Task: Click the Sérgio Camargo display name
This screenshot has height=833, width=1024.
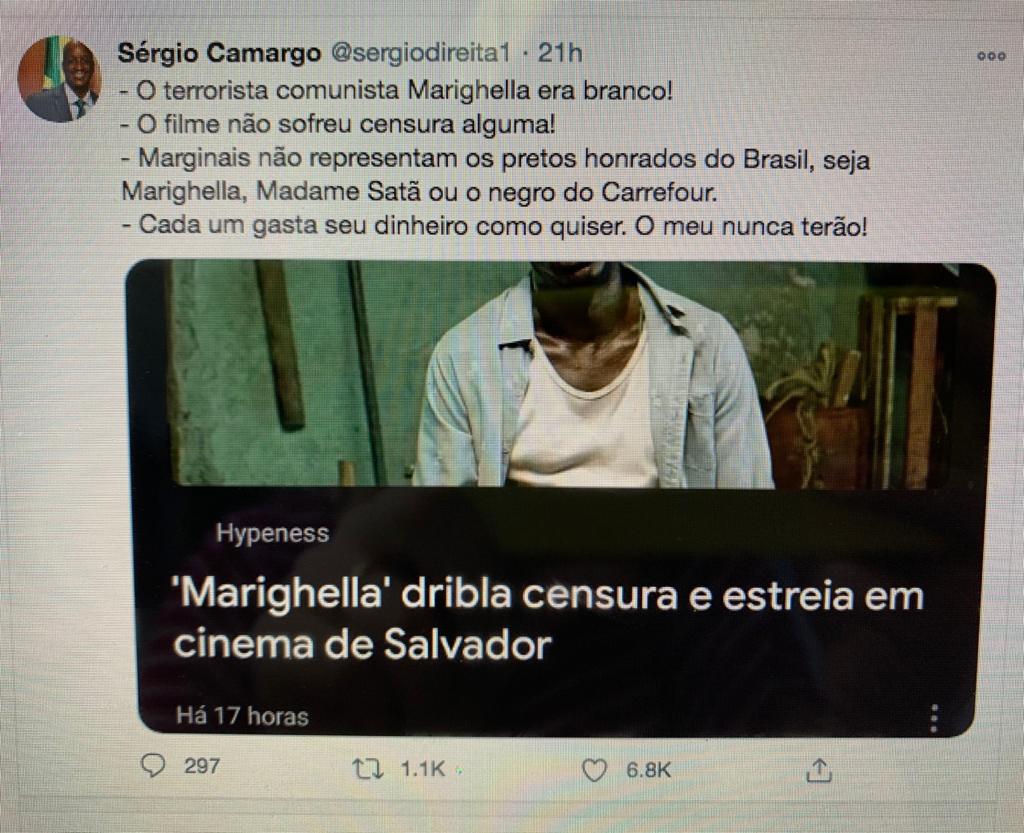Action: tap(219, 52)
